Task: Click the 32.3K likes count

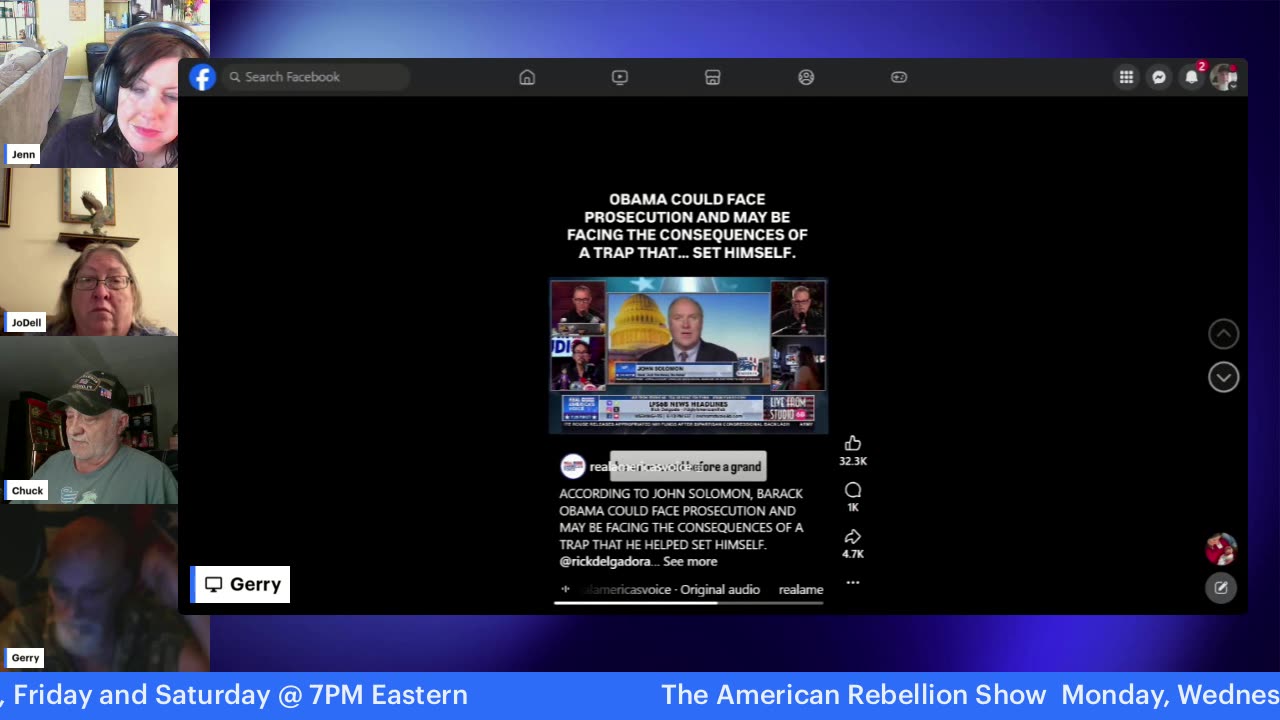Action: (853, 461)
